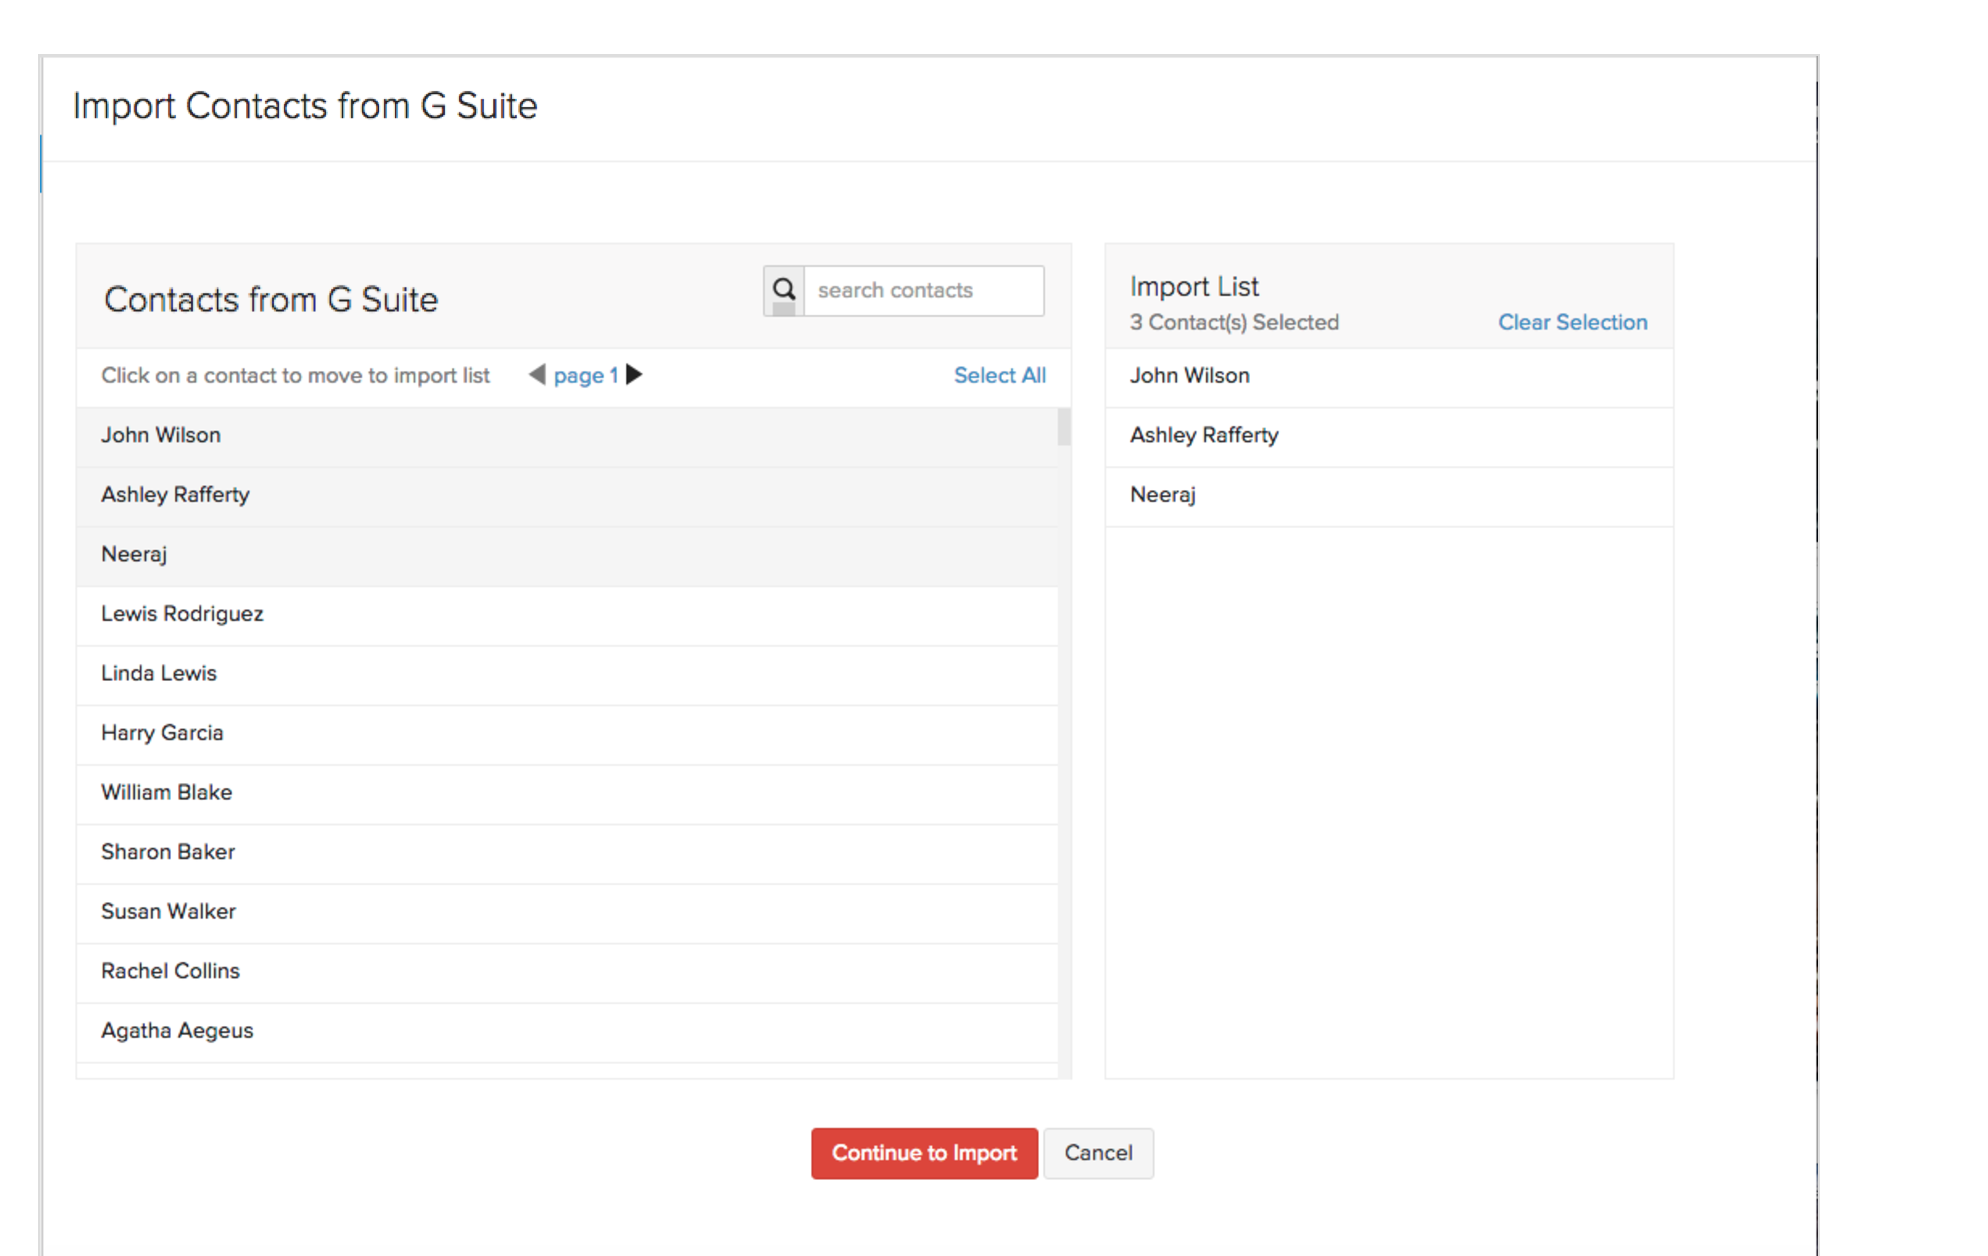The image size is (1988, 1256).
Task: Click the search contacts field
Action: point(924,290)
